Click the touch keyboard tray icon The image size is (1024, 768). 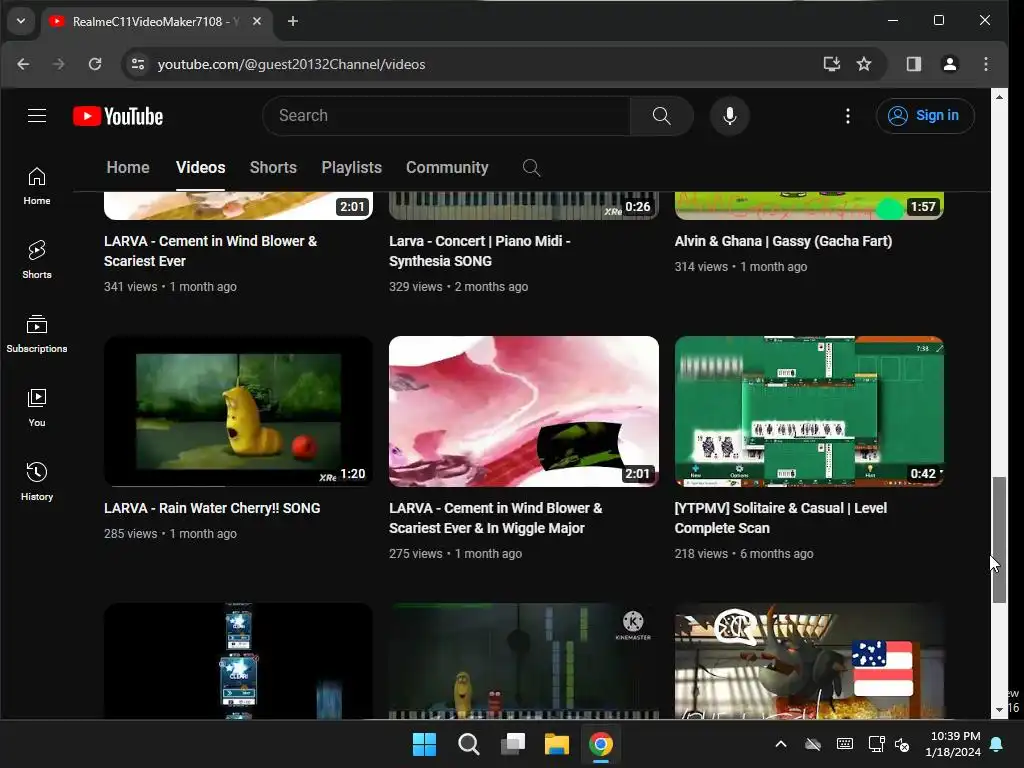point(844,744)
